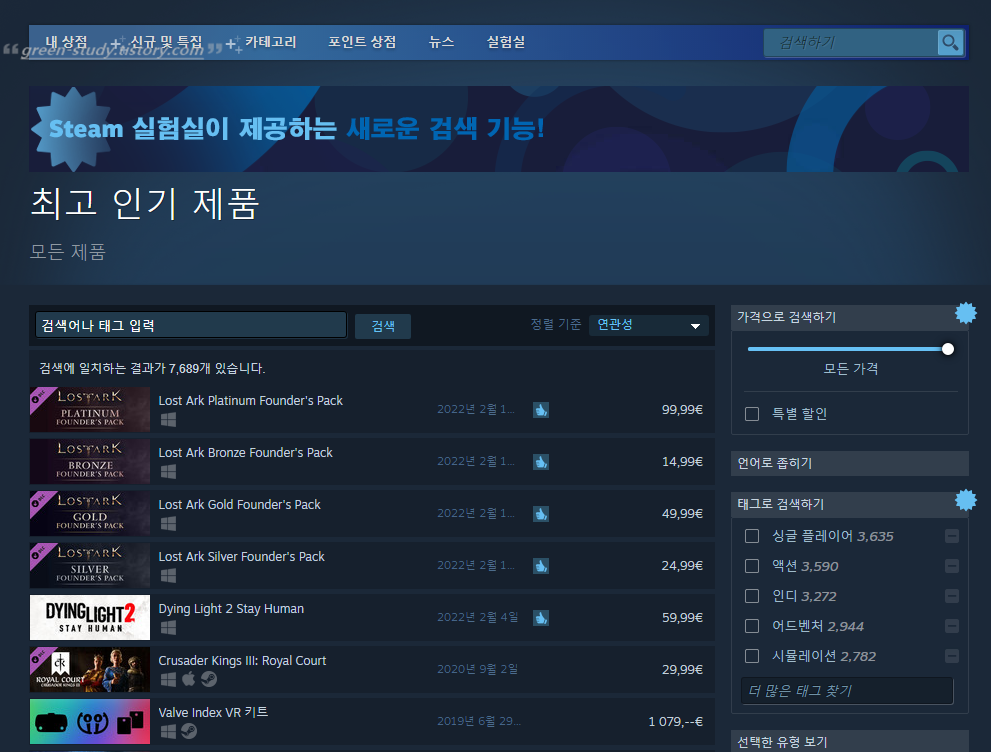
Task: Click Windows platform icon under Lost Ark Gold
Action: (x=168, y=523)
